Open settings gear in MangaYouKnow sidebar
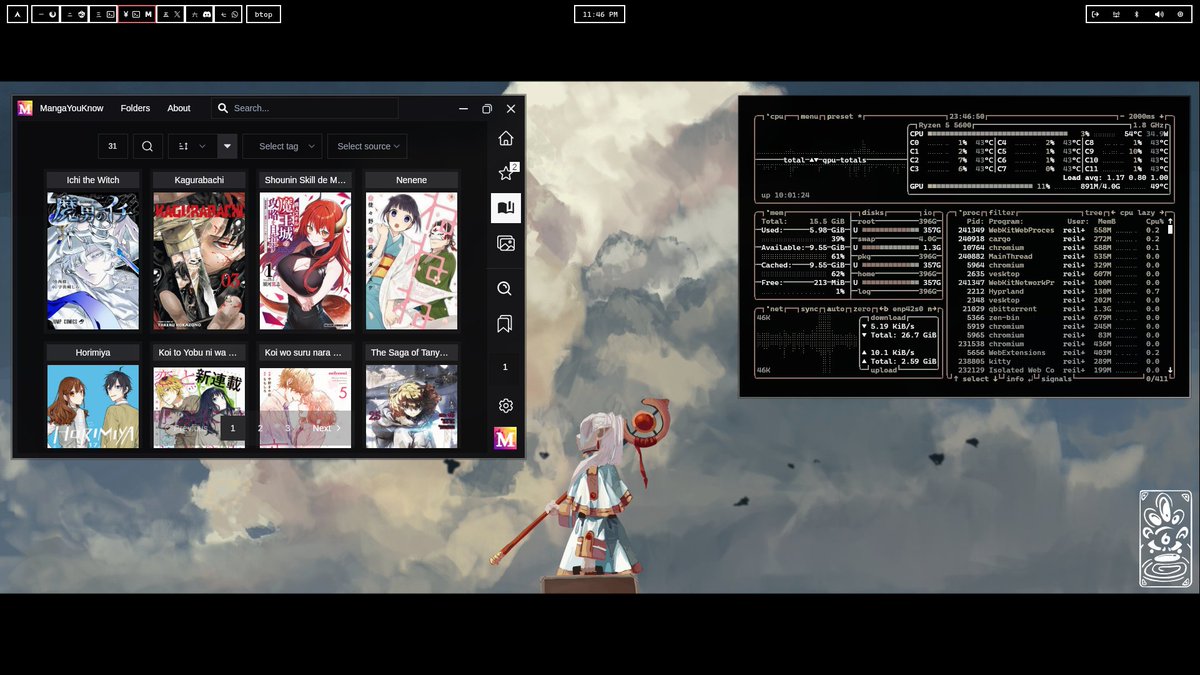The height and width of the screenshot is (675, 1200). click(506, 405)
